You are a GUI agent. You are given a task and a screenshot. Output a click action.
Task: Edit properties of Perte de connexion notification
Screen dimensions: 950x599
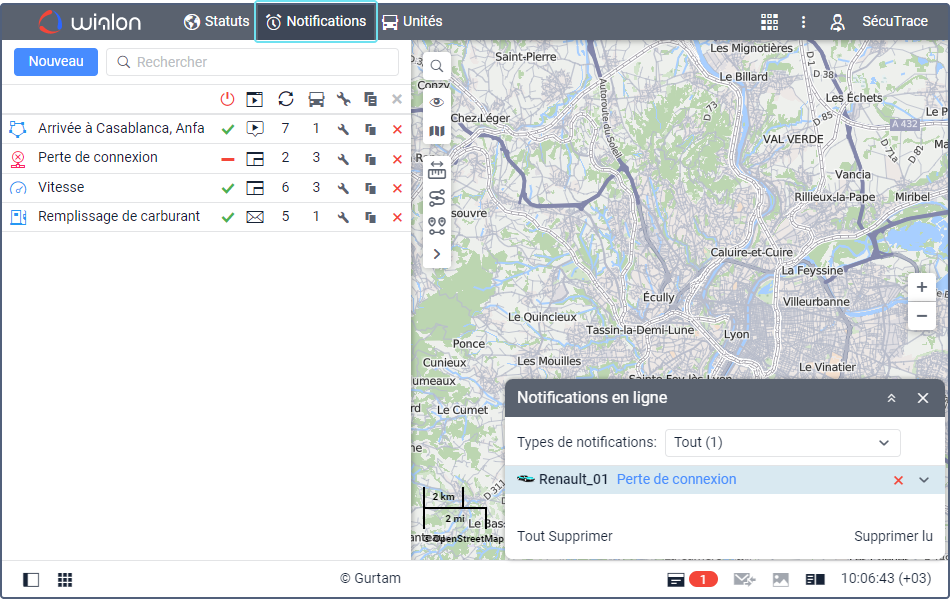343,159
